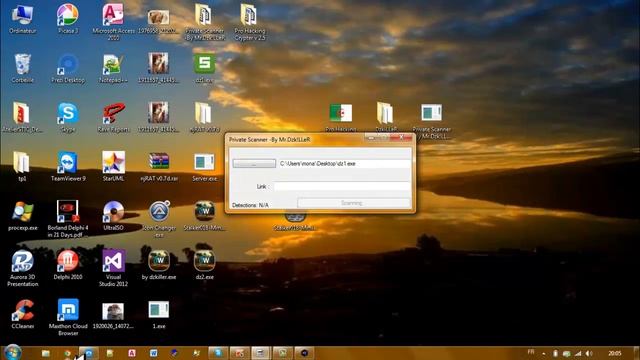Select the Picasa 3 shortcut
Screen dimensions: 640x360
68,18
